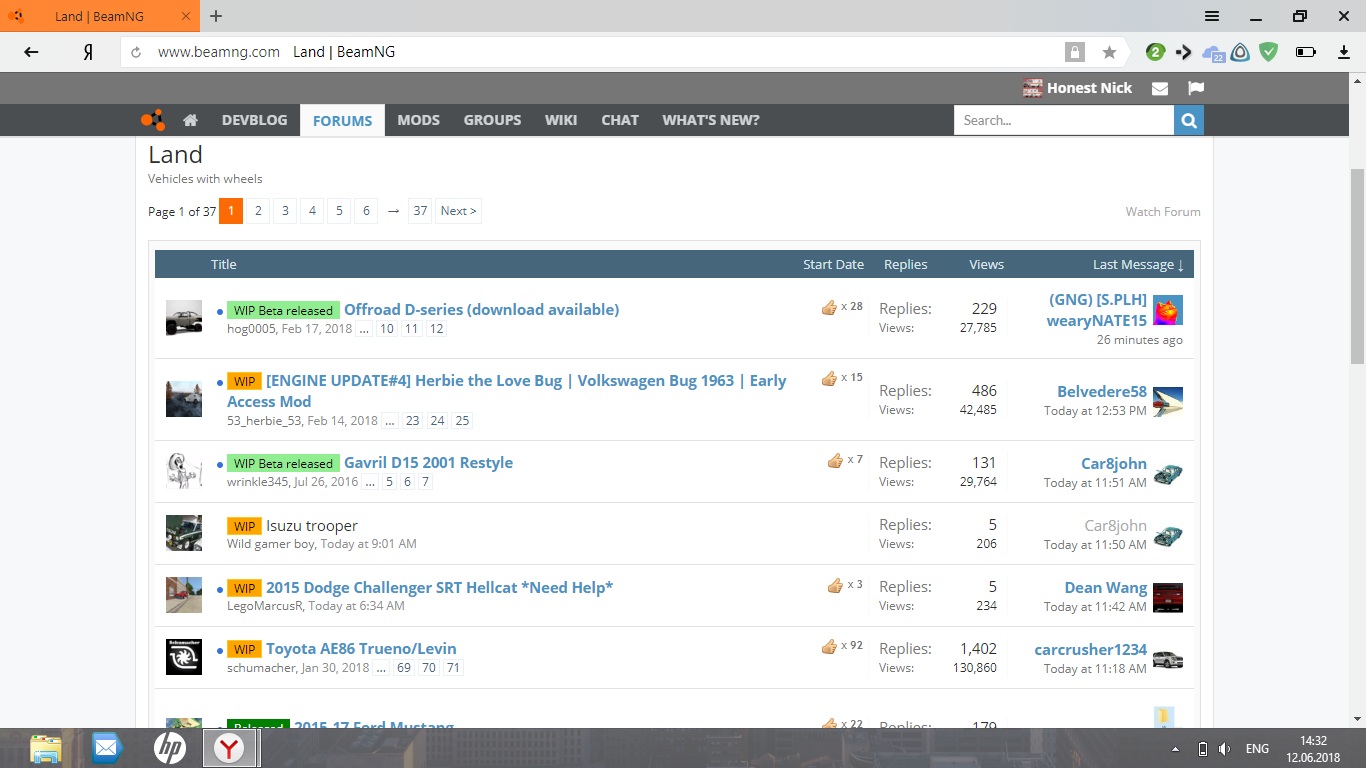
Task: Click the battery saver icon in toolbar
Action: [1306, 52]
